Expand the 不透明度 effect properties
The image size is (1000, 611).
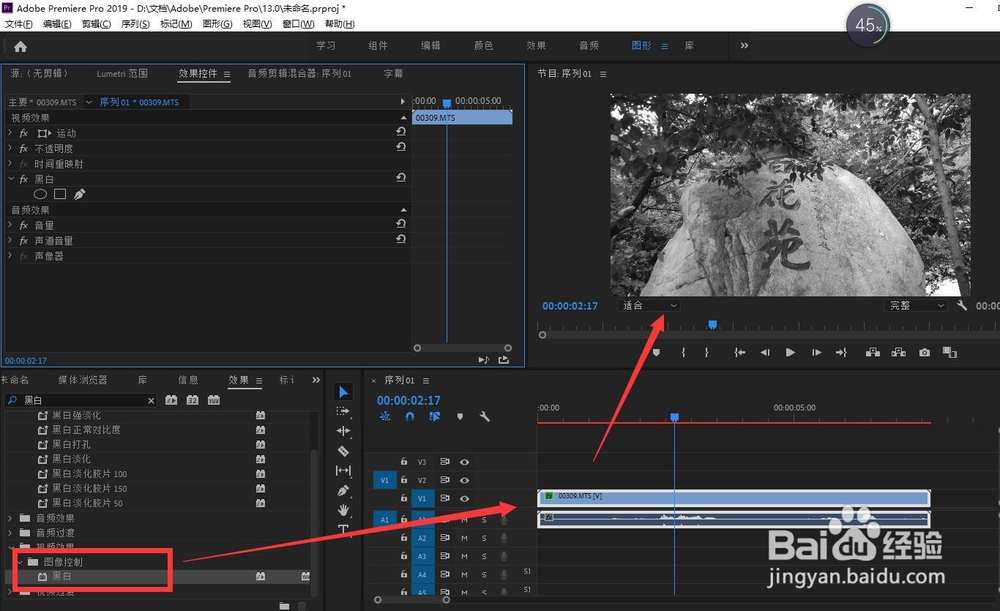[10, 148]
